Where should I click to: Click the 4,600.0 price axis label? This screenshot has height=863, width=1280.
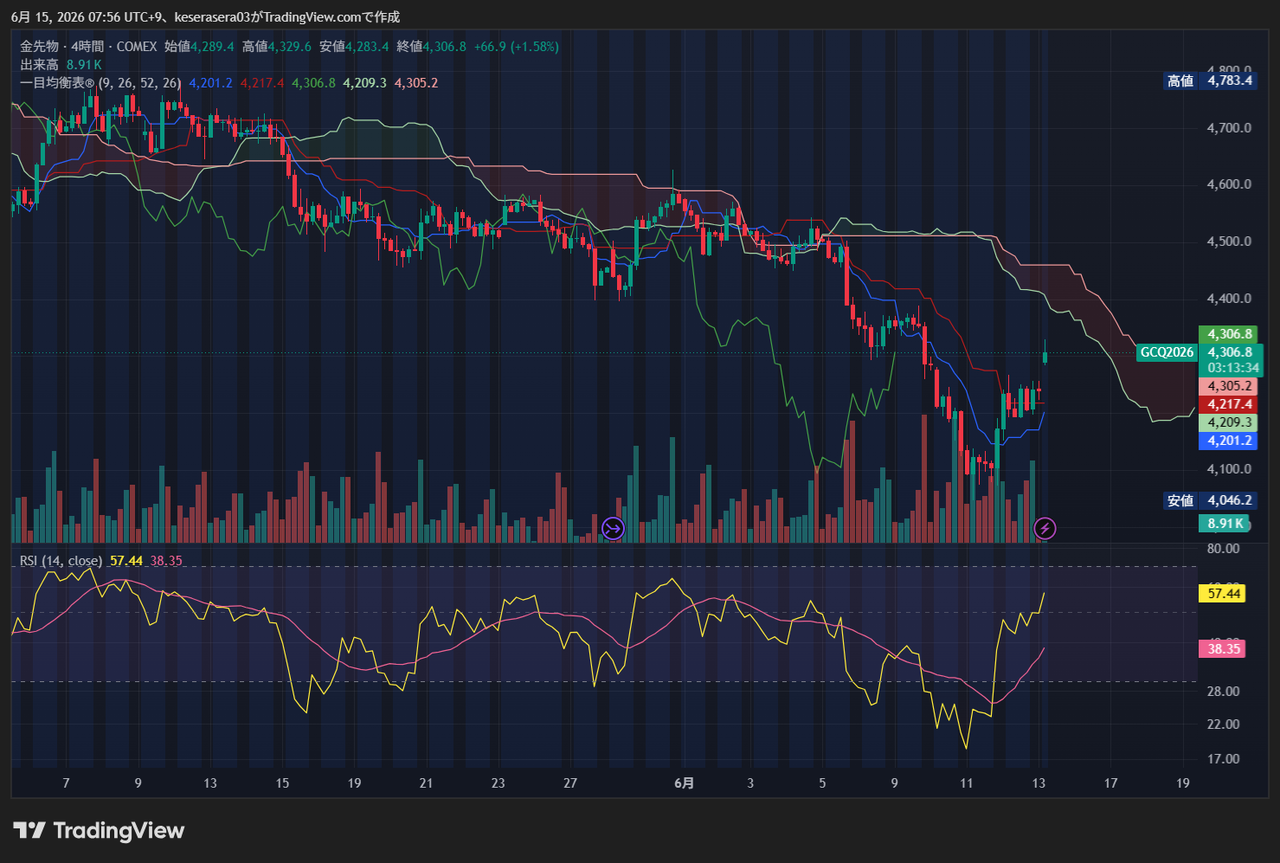1229,185
